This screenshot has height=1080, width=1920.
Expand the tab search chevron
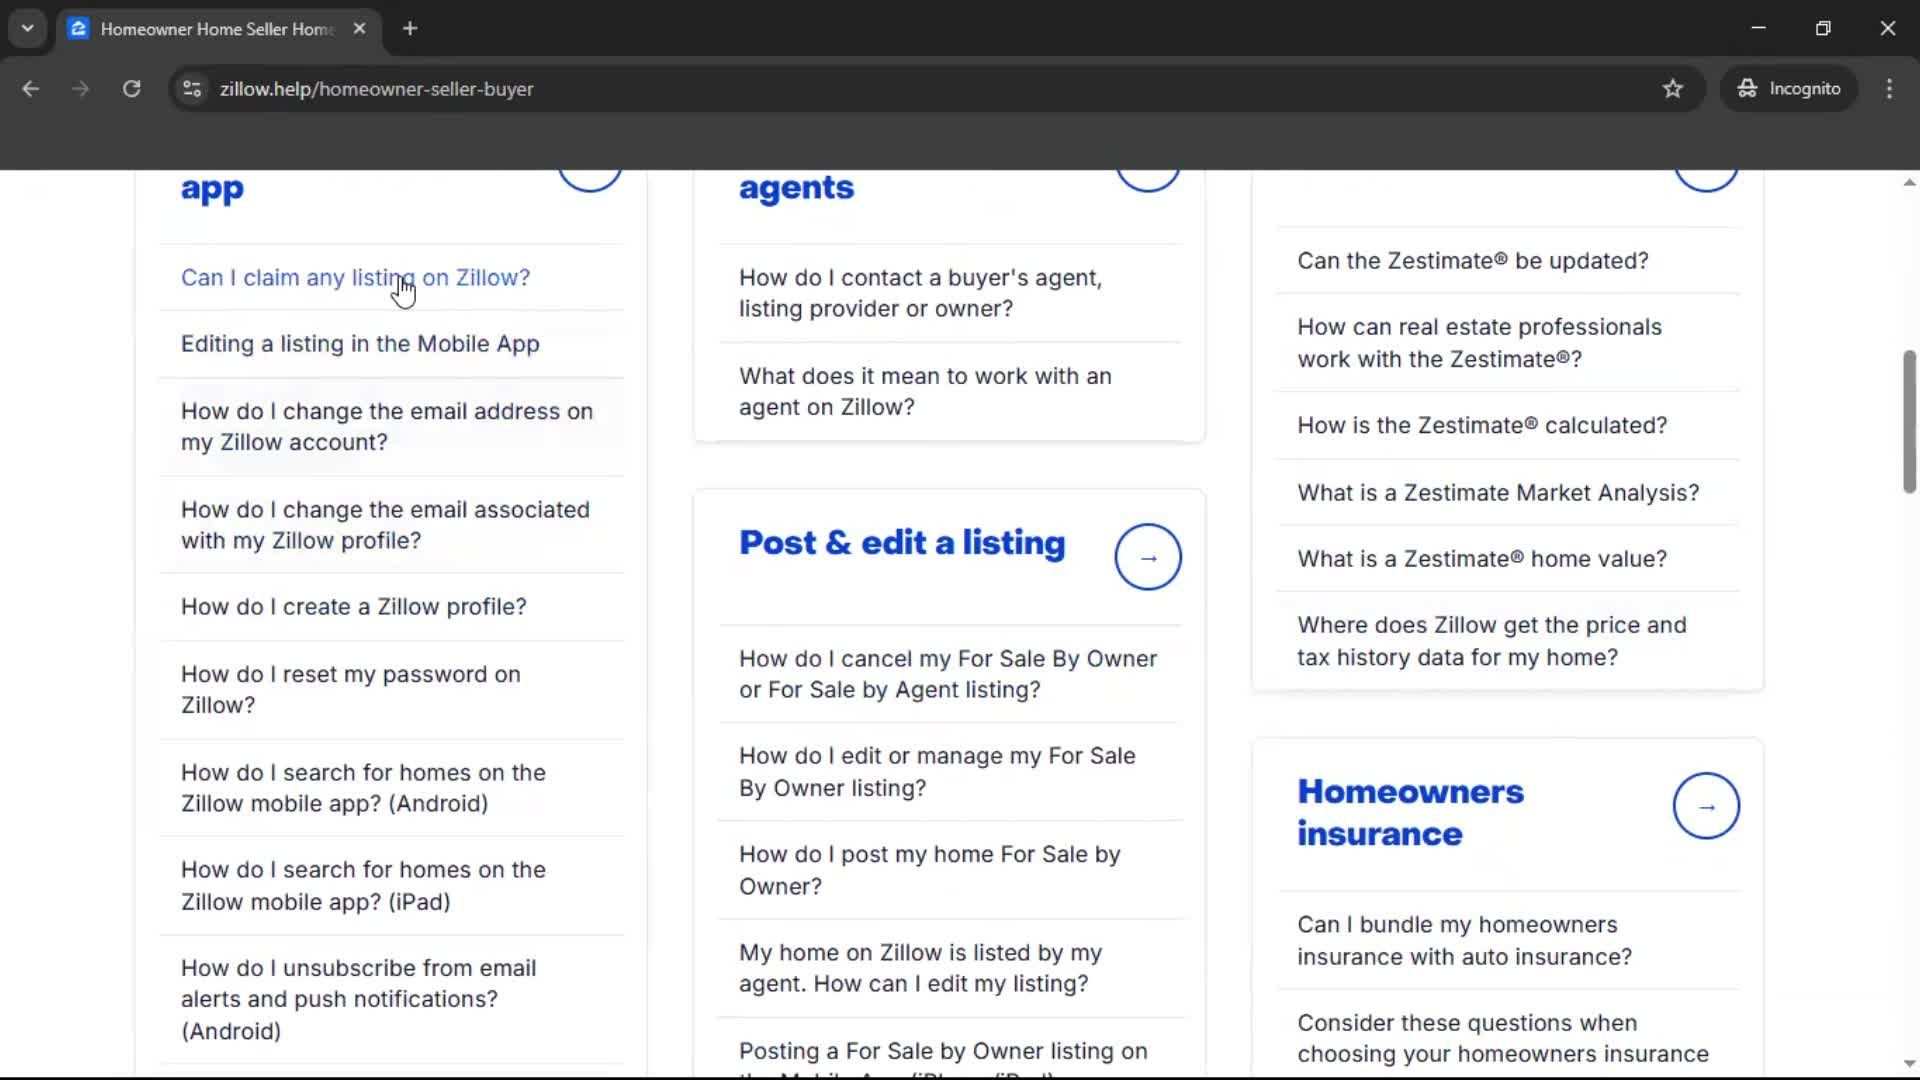click(27, 28)
